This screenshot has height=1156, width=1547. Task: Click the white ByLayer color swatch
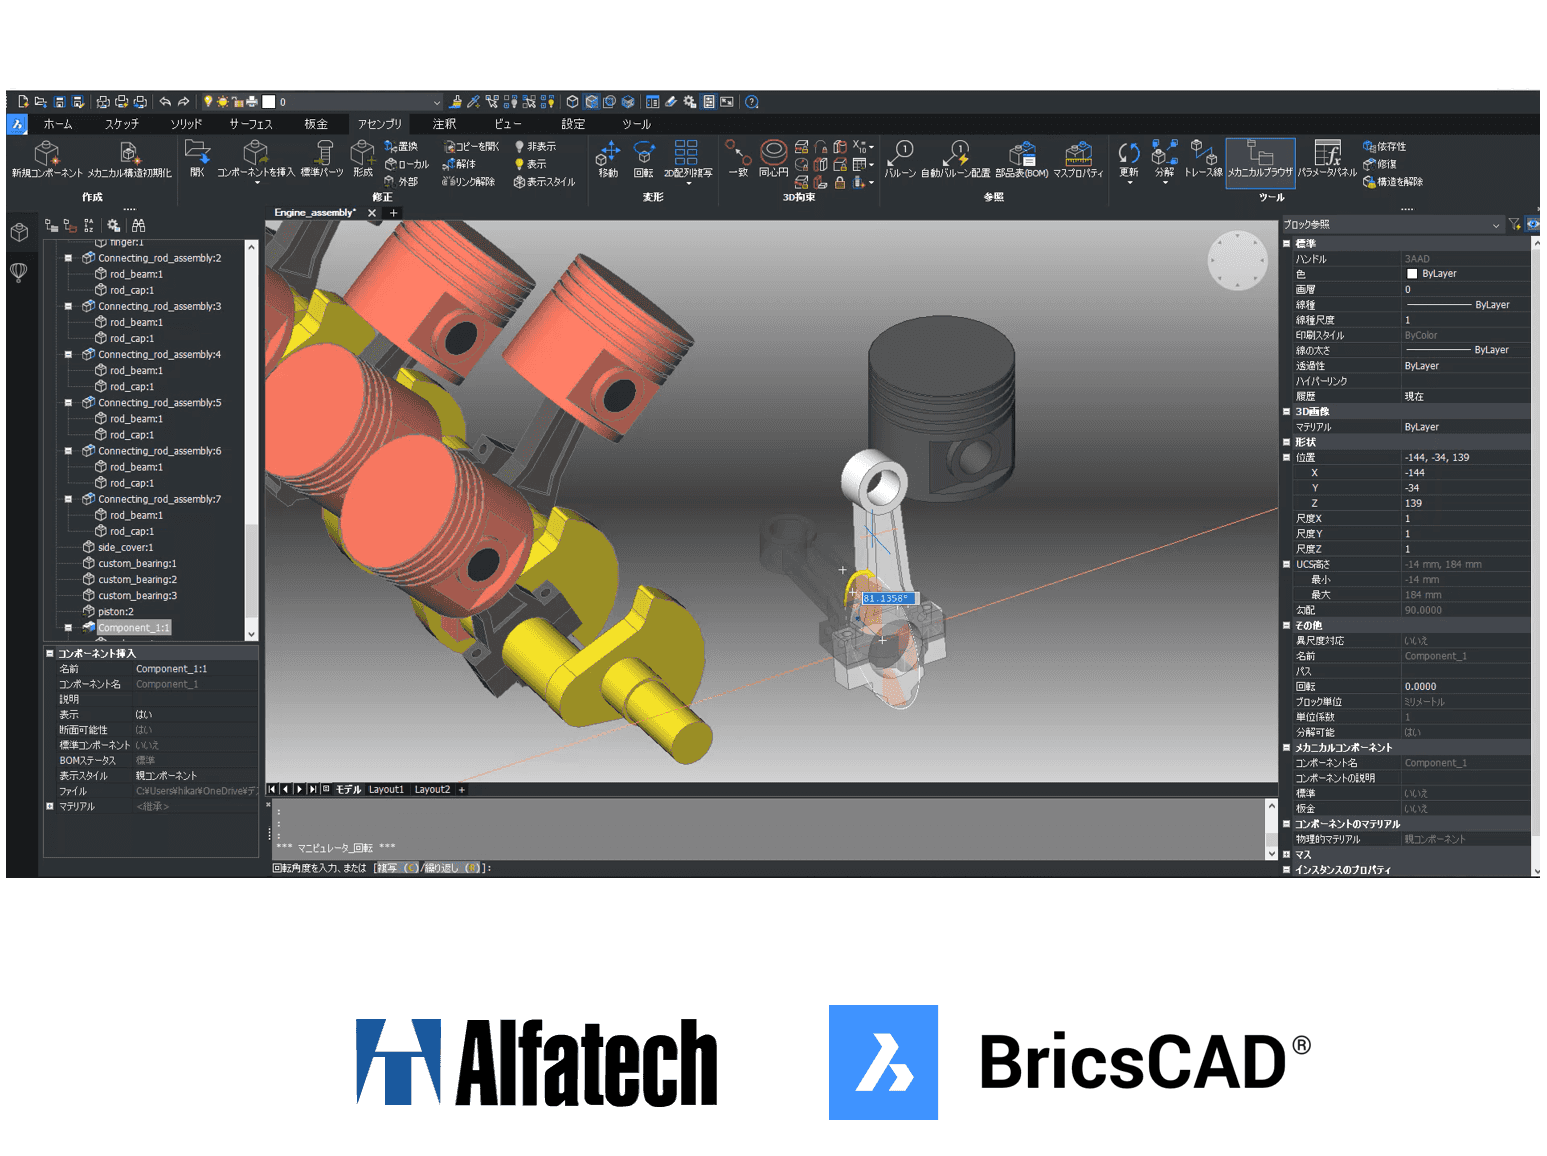[1411, 274]
